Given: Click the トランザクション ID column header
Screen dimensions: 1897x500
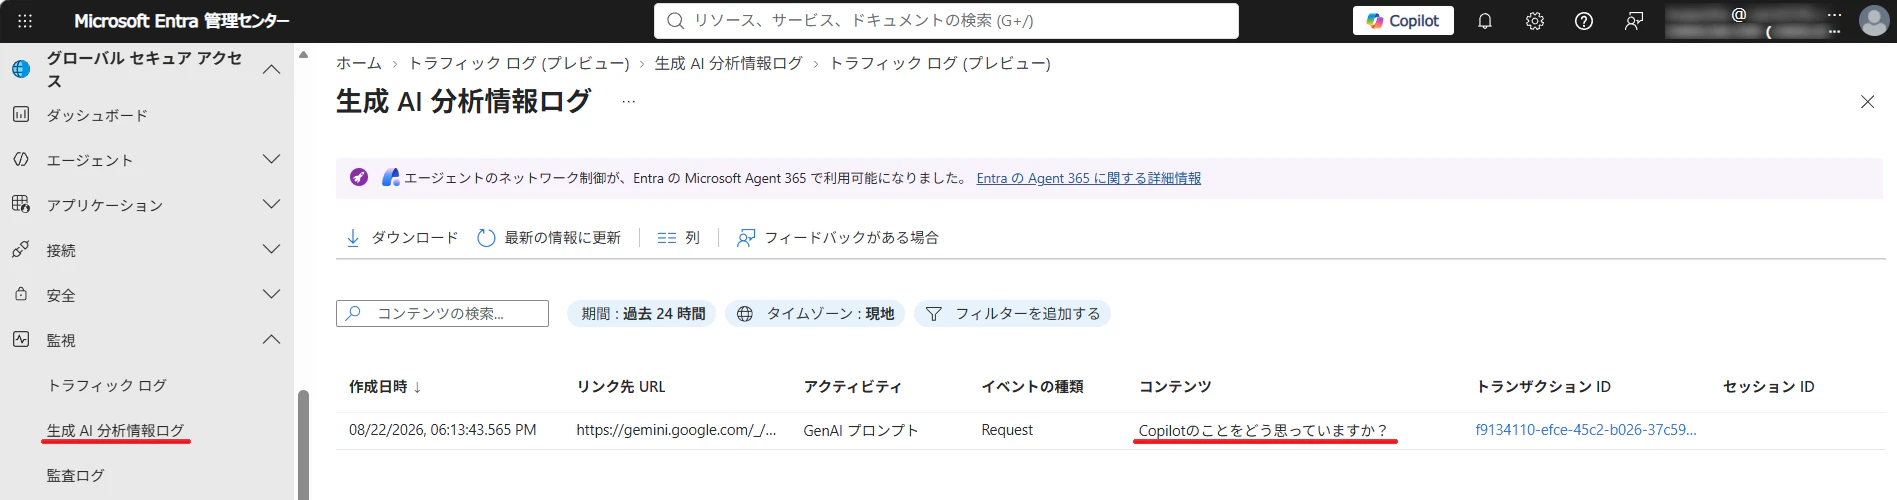Looking at the screenshot, I should coord(1543,386).
